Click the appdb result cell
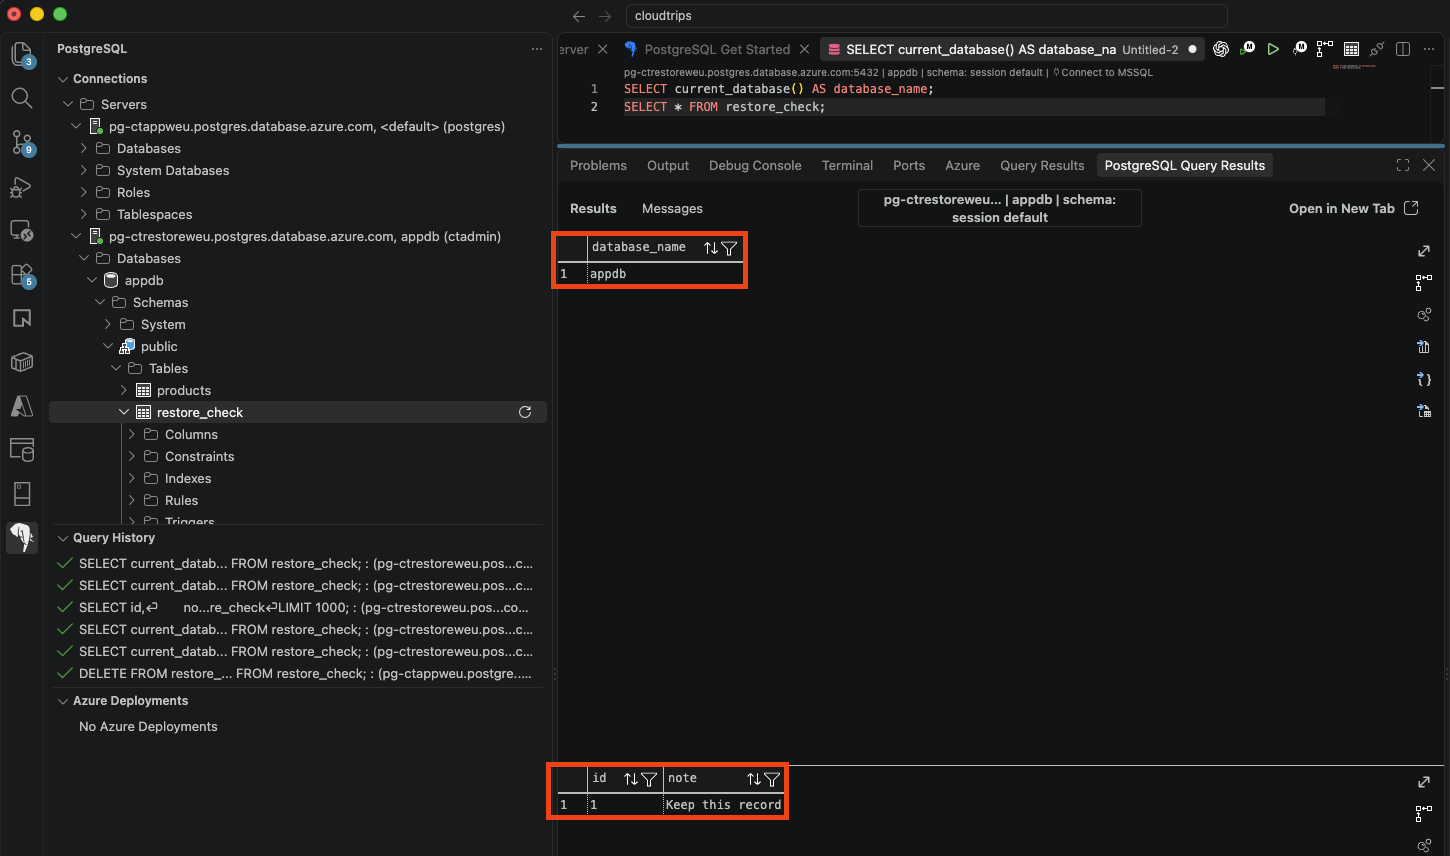1450x856 pixels. pos(665,274)
